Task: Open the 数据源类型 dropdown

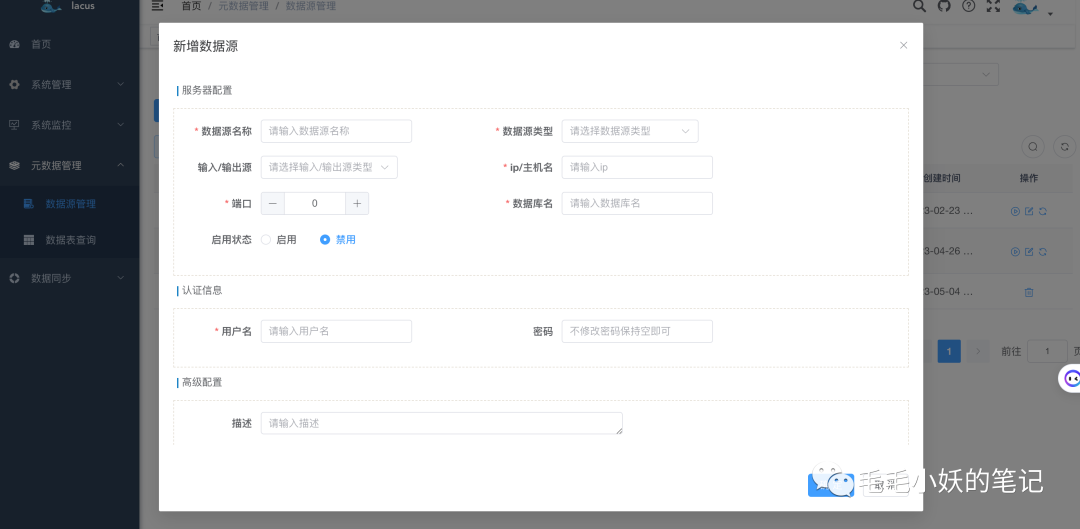Action: click(x=630, y=131)
